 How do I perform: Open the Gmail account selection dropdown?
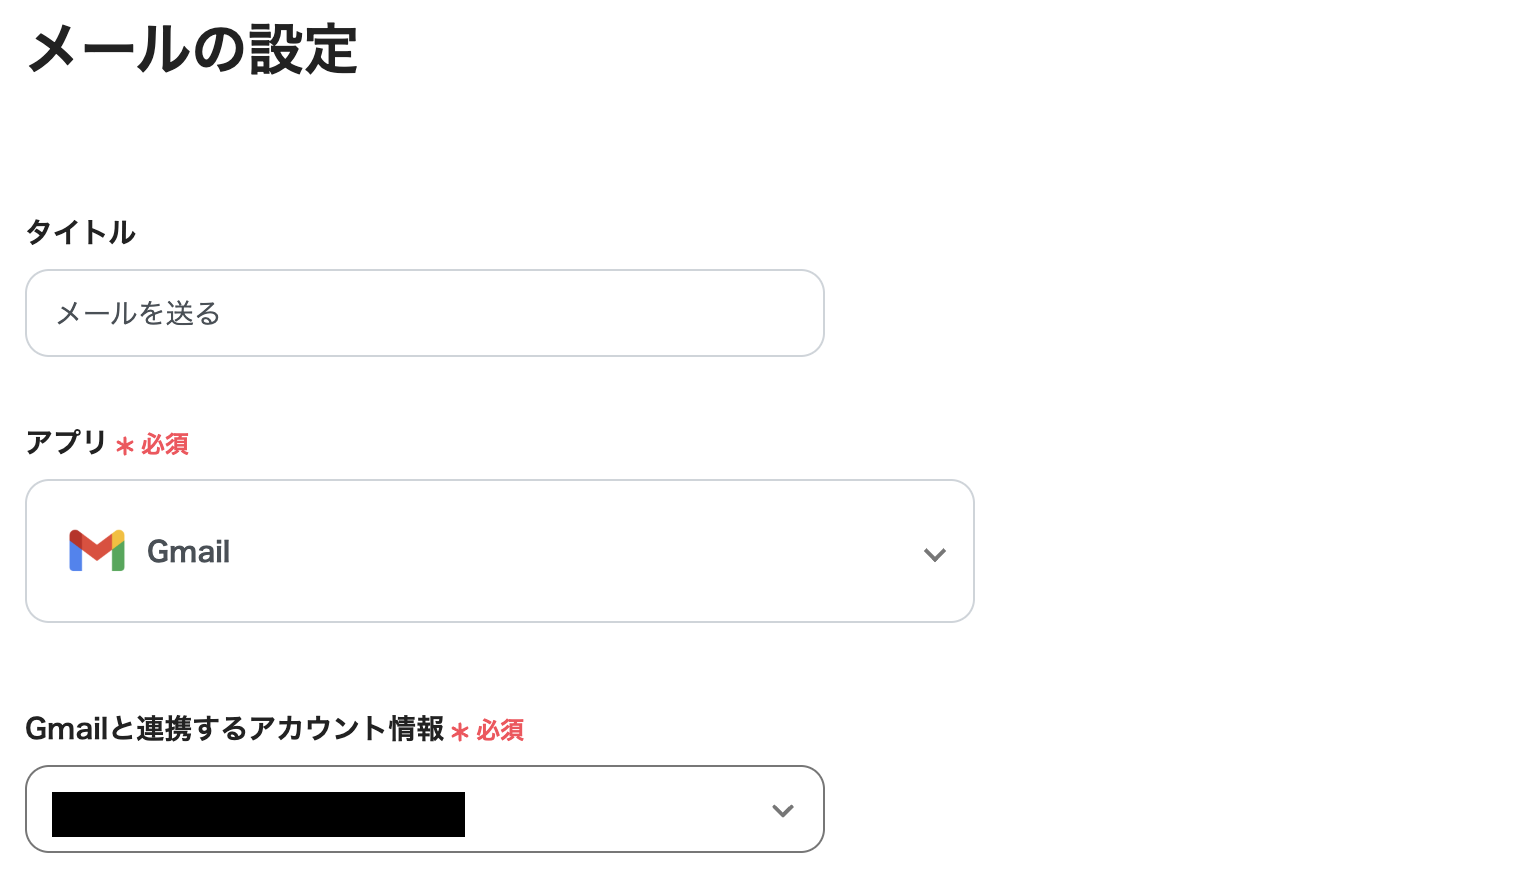[x=424, y=809]
